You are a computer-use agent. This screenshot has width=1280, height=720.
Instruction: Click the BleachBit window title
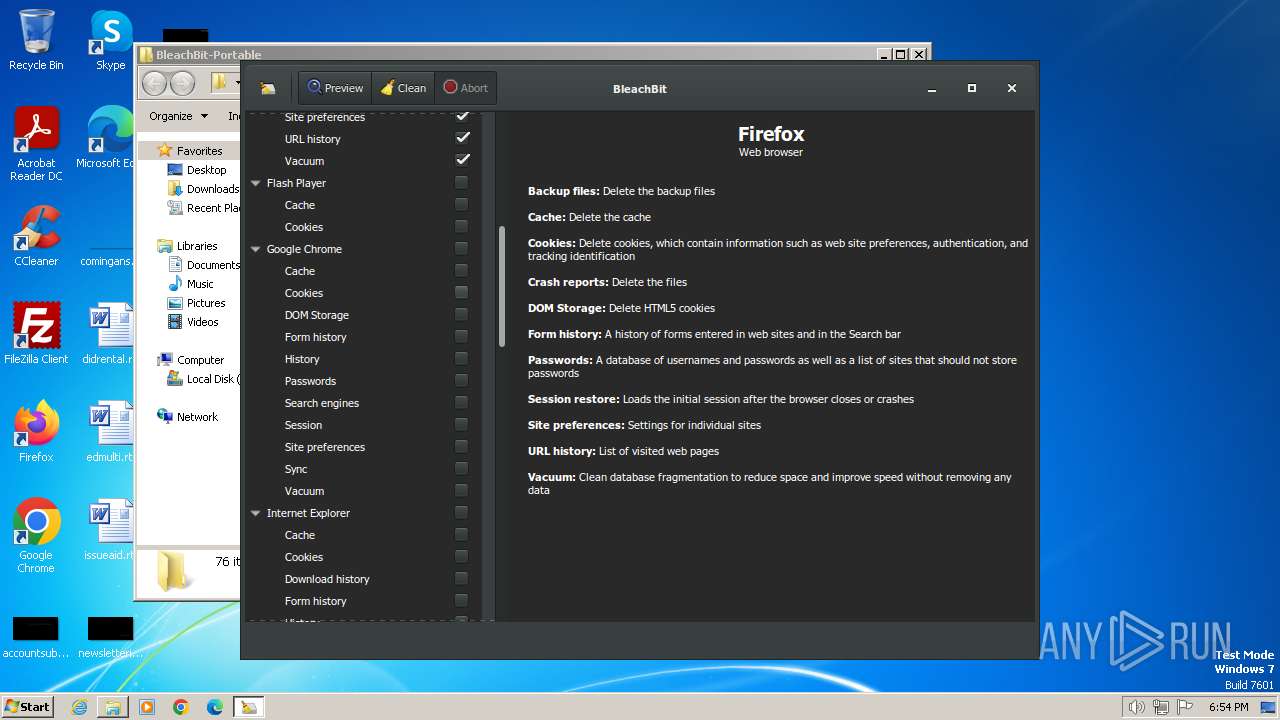[x=640, y=89]
